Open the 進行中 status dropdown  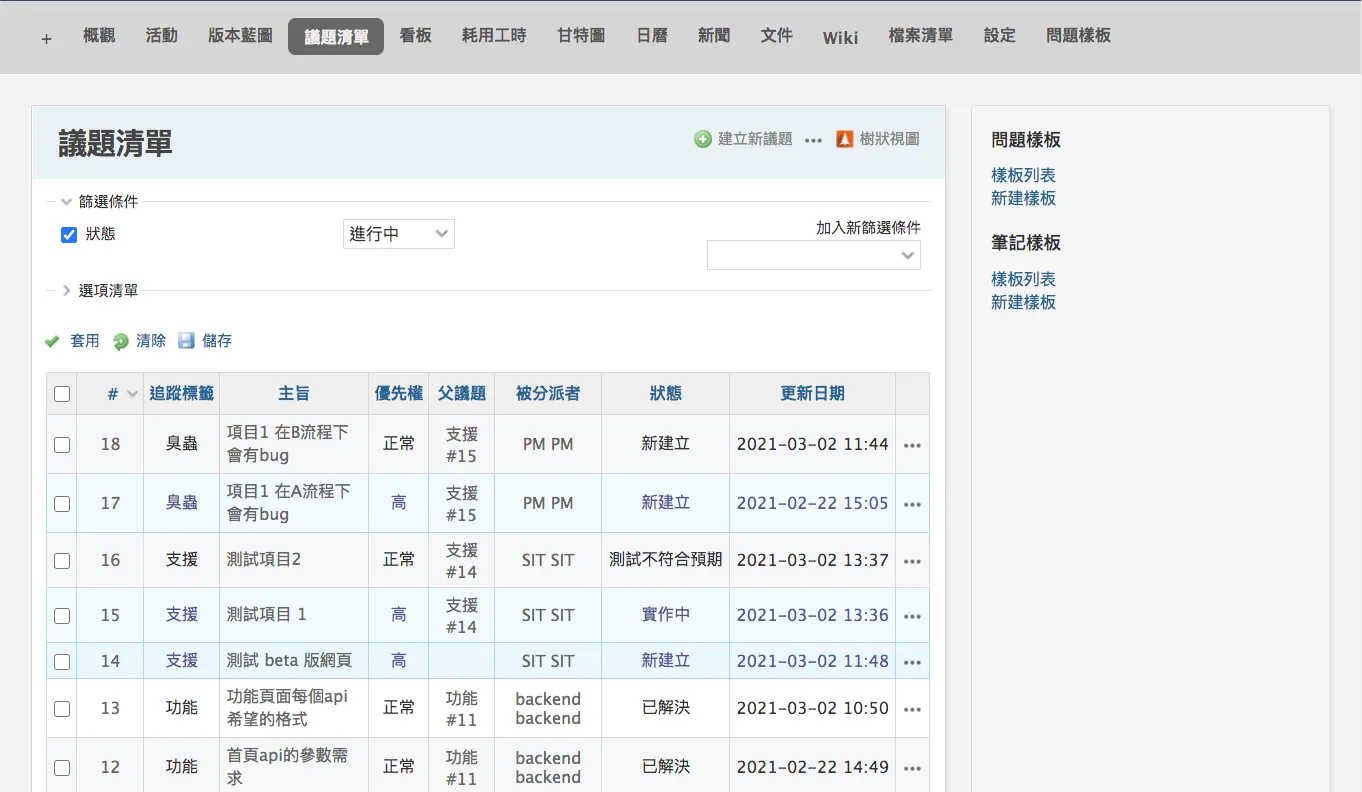coord(399,234)
